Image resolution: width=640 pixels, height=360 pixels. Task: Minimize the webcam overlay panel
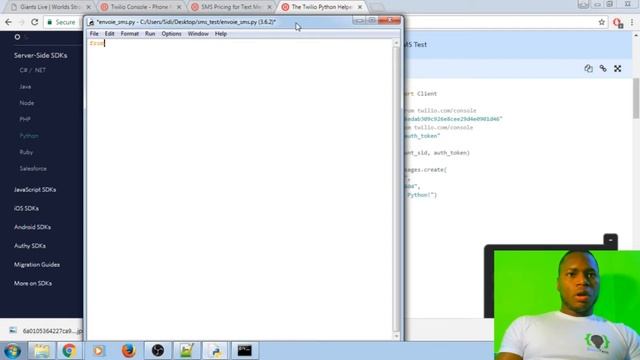pos(611,240)
